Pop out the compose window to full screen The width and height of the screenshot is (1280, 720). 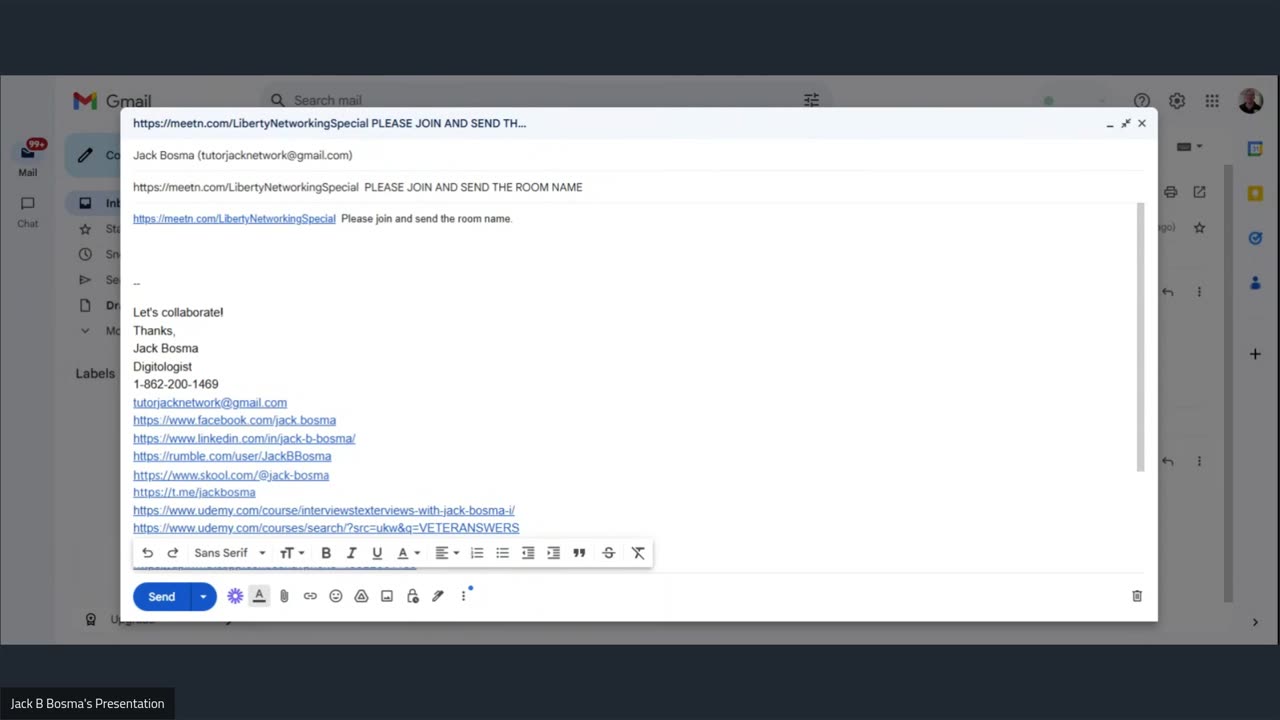[x=1126, y=123]
